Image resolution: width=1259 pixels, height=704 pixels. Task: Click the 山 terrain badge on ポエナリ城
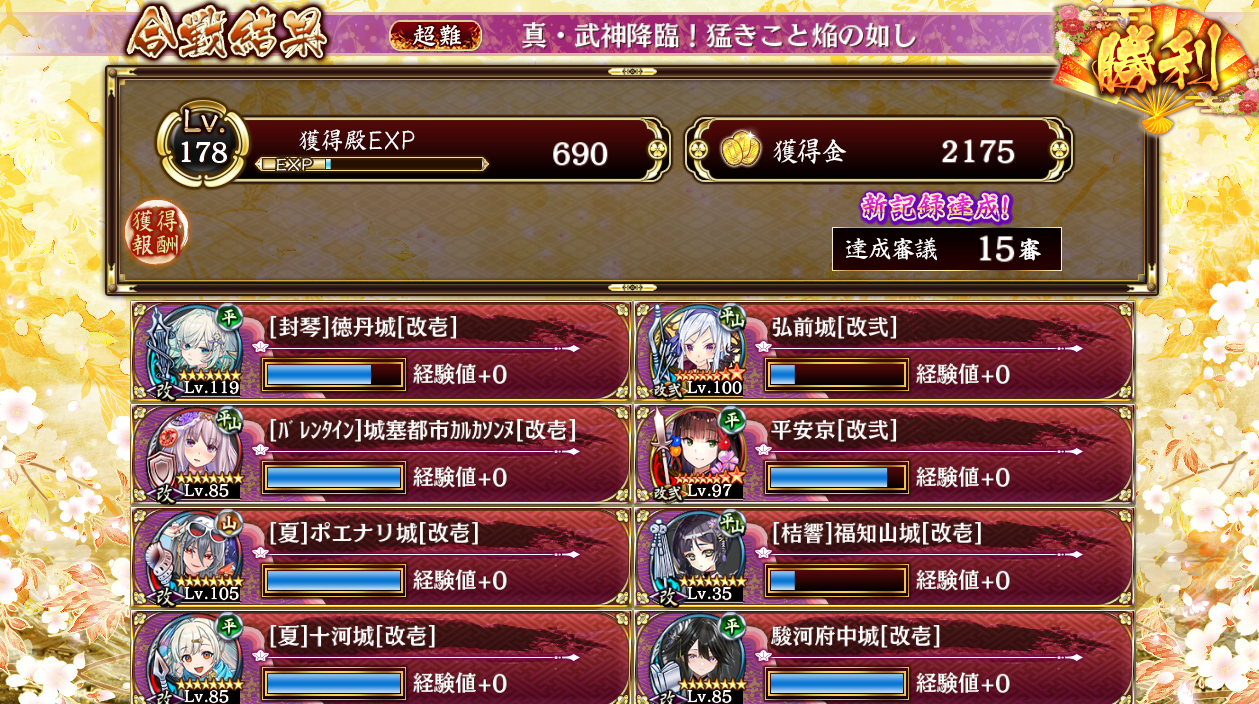230,521
